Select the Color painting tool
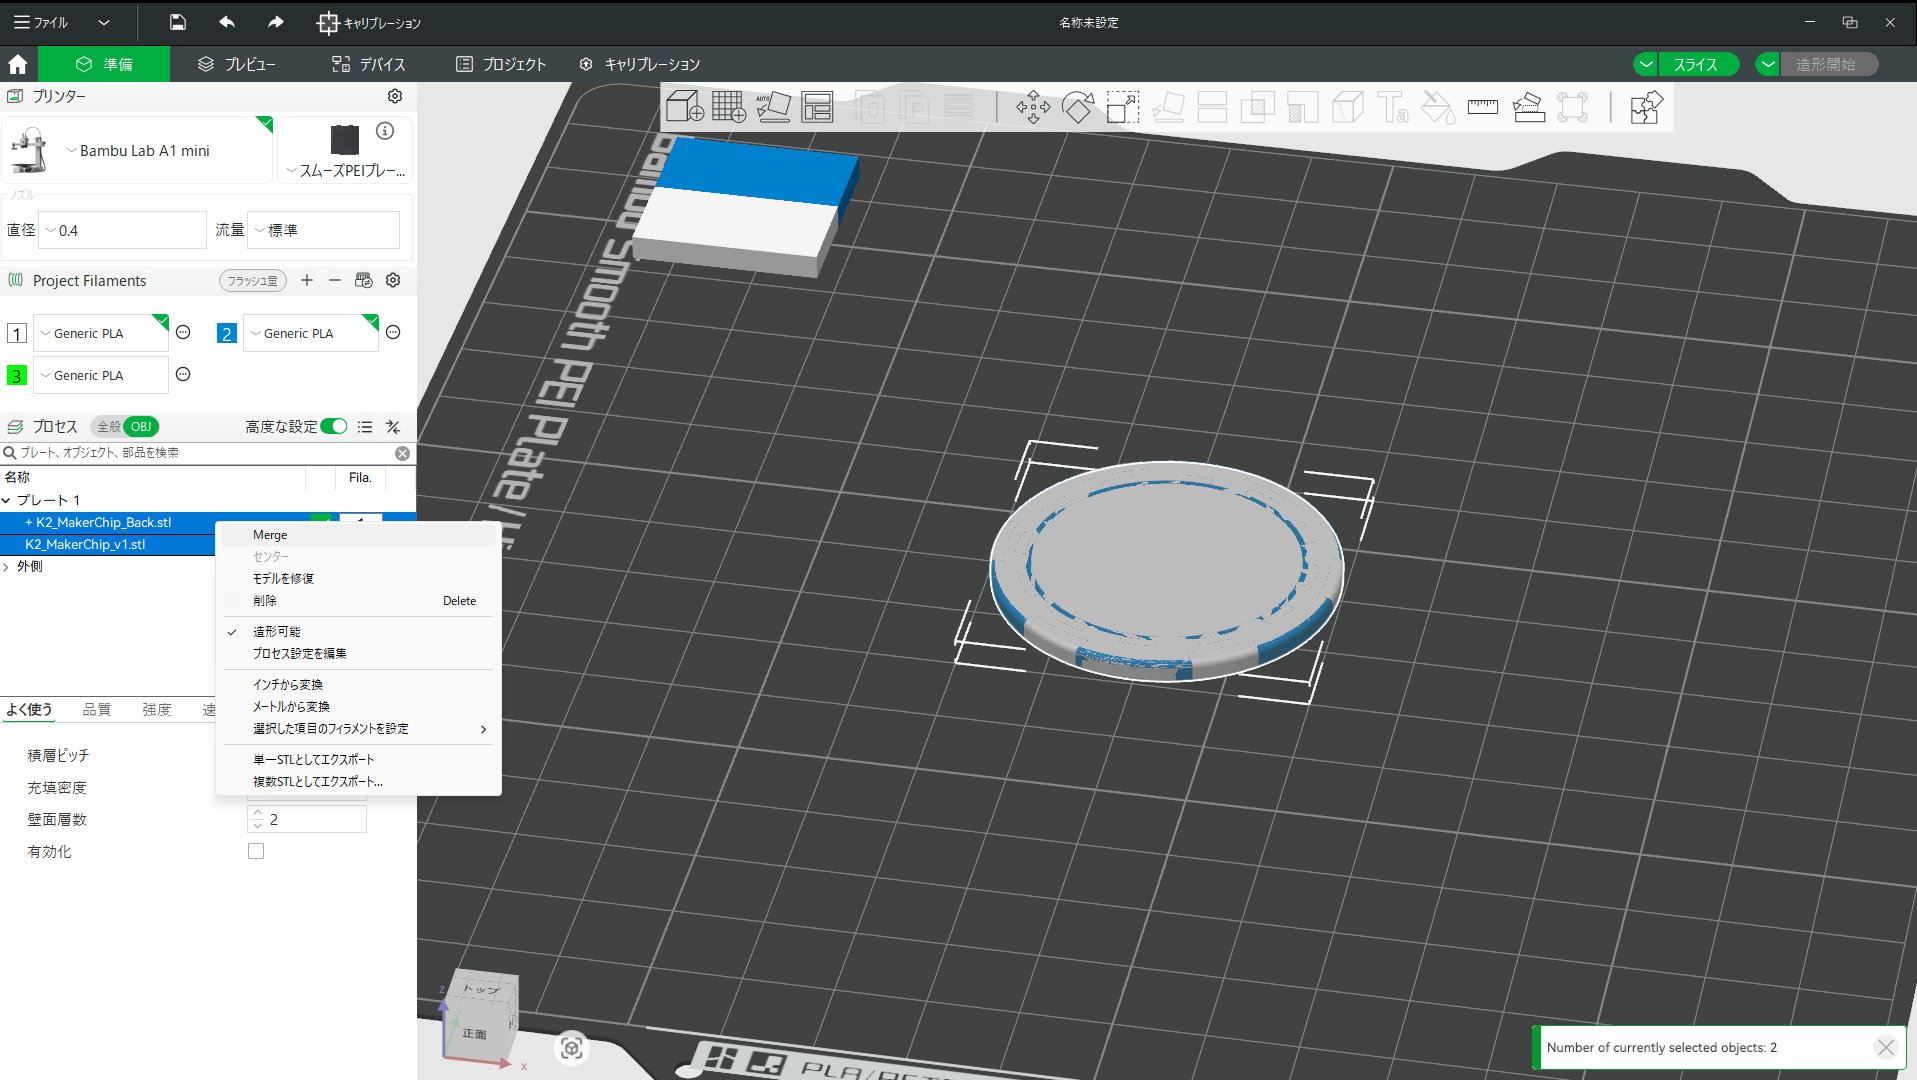Viewport: 1917px width, 1080px height. pyautogui.click(x=1437, y=107)
